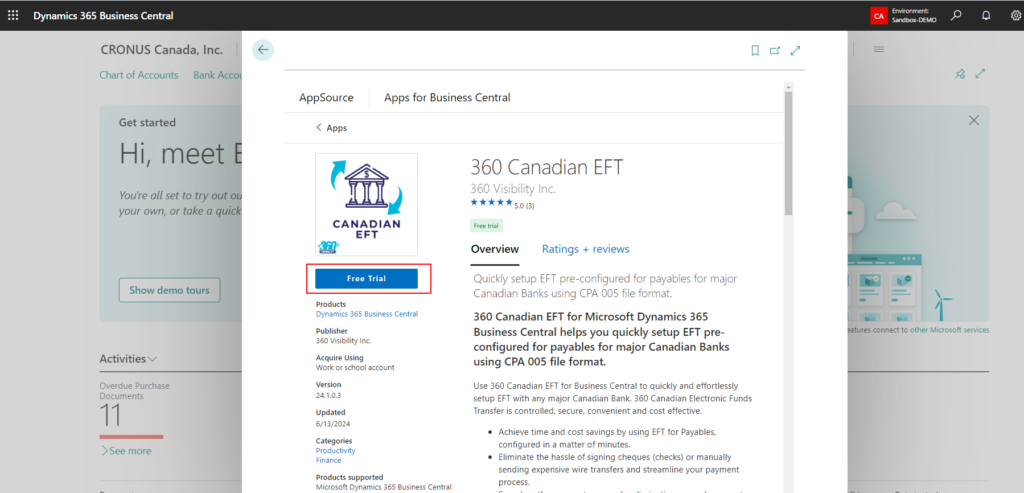Click Work or school account text
Screen dimensions: 1024x493
pyautogui.click(x=355, y=368)
